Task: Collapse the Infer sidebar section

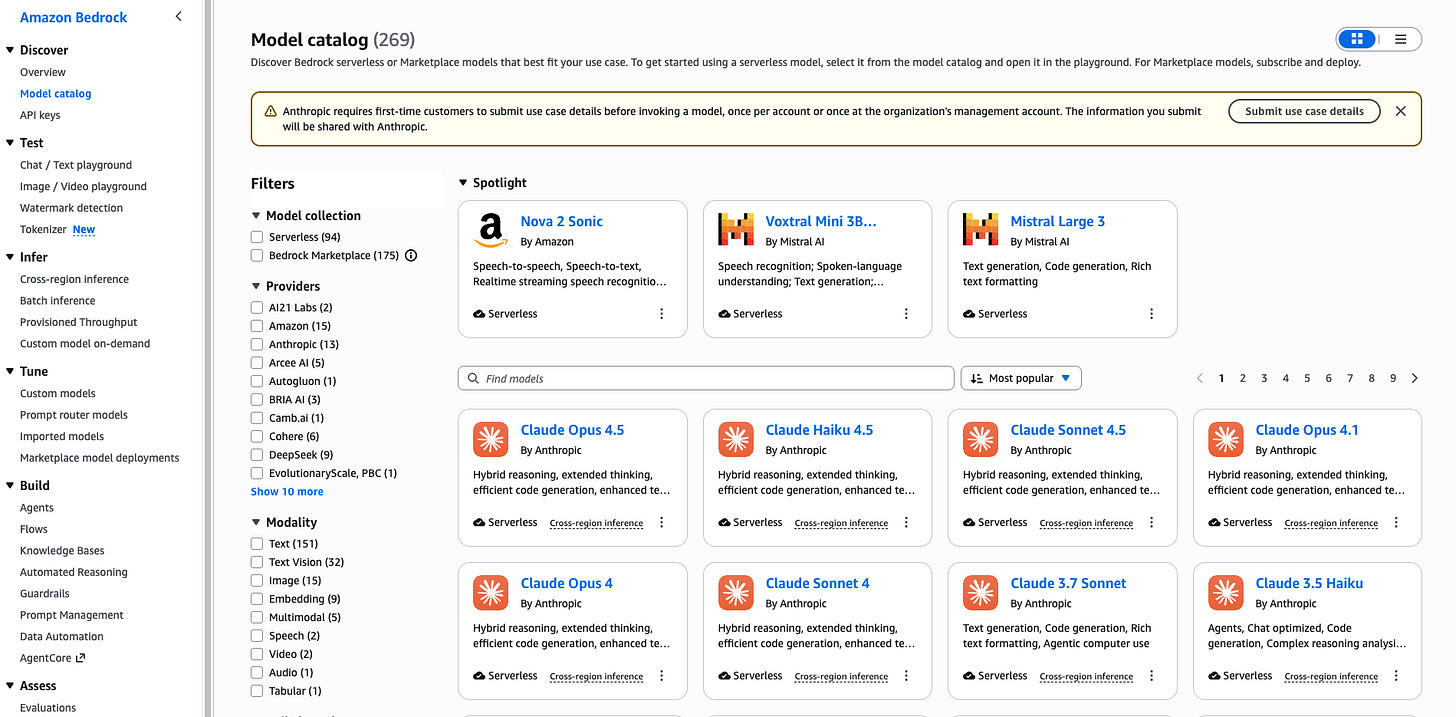Action: click(10, 257)
